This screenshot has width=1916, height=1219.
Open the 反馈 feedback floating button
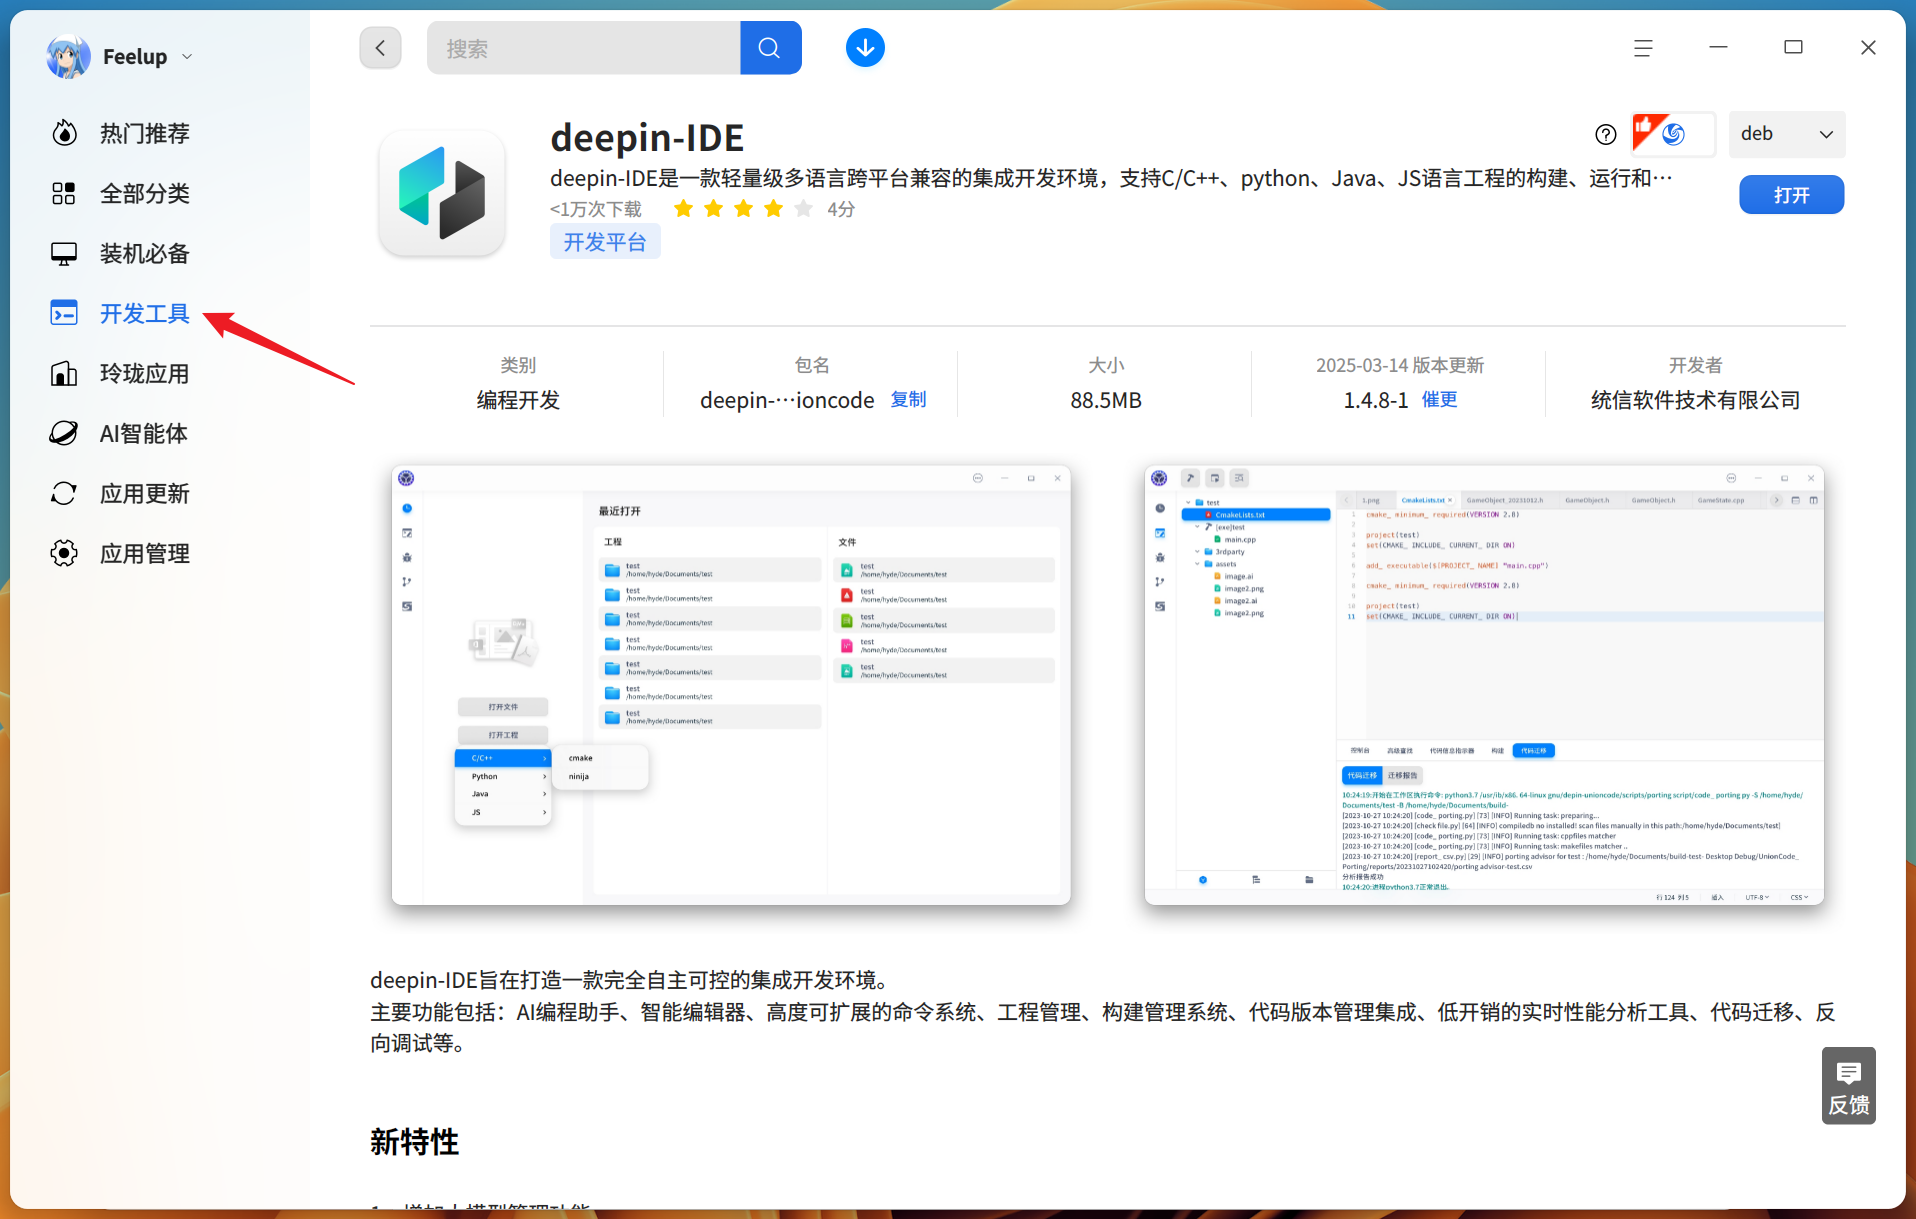tap(1848, 1086)
